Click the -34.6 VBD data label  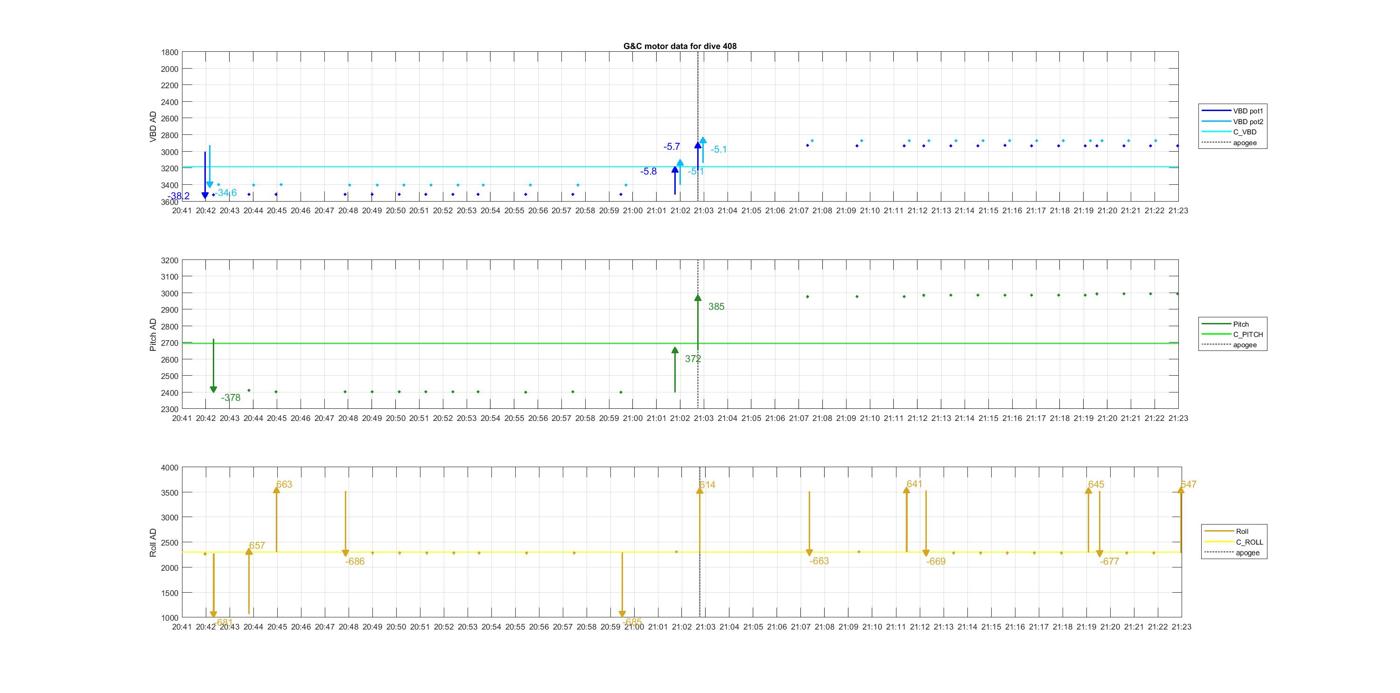pos(226,192)
